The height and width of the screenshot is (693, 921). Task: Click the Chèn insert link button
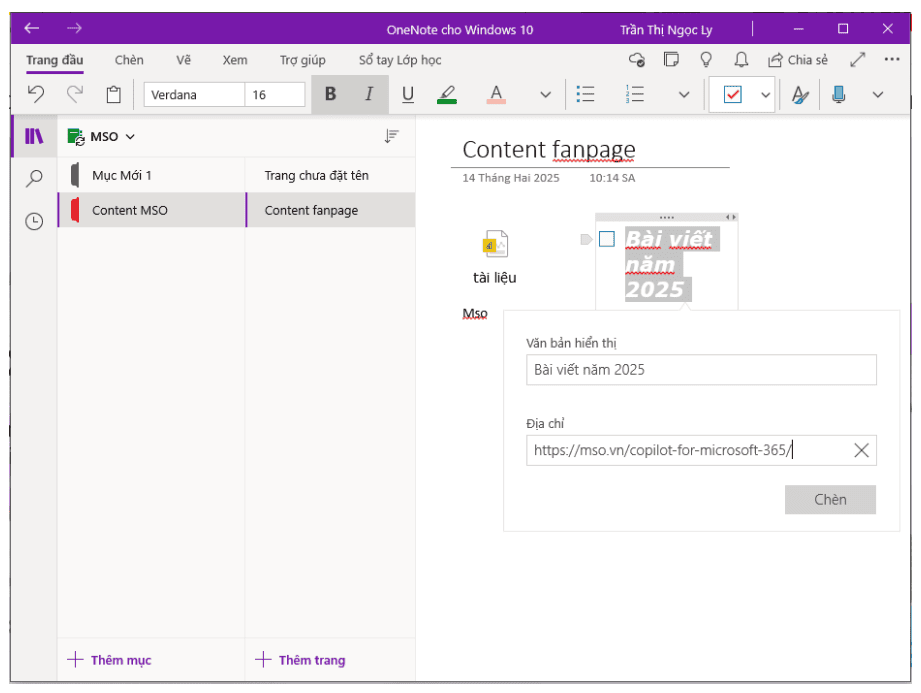tap(830, 499)
